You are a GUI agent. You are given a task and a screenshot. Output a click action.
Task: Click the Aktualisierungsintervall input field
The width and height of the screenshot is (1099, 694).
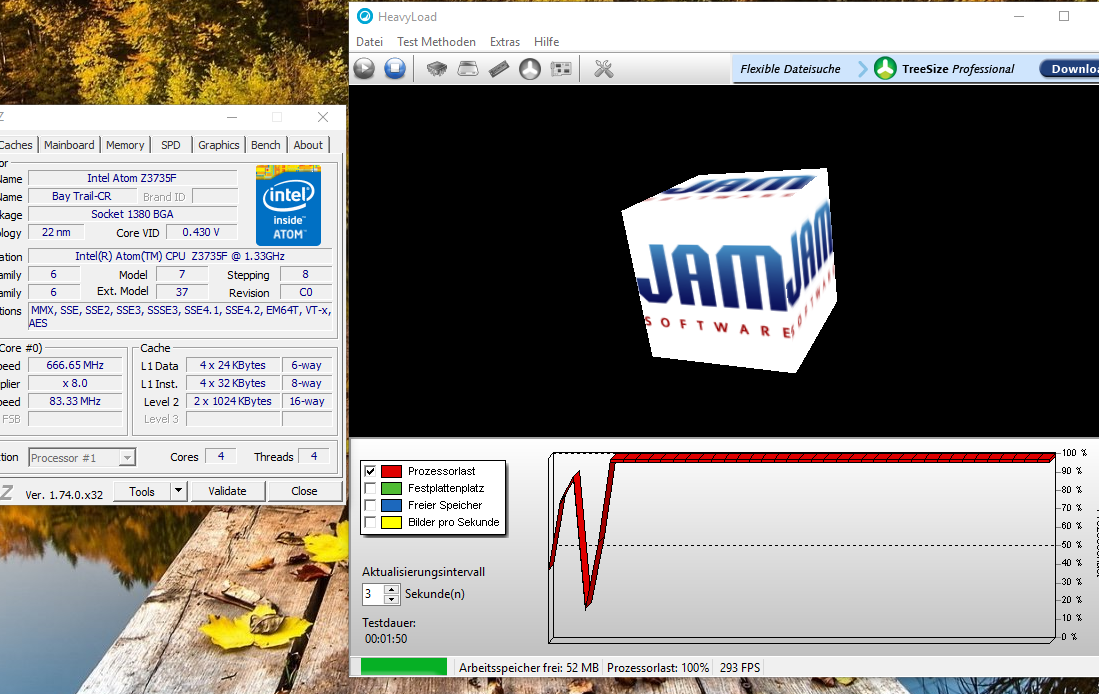[x=374, y=594]
